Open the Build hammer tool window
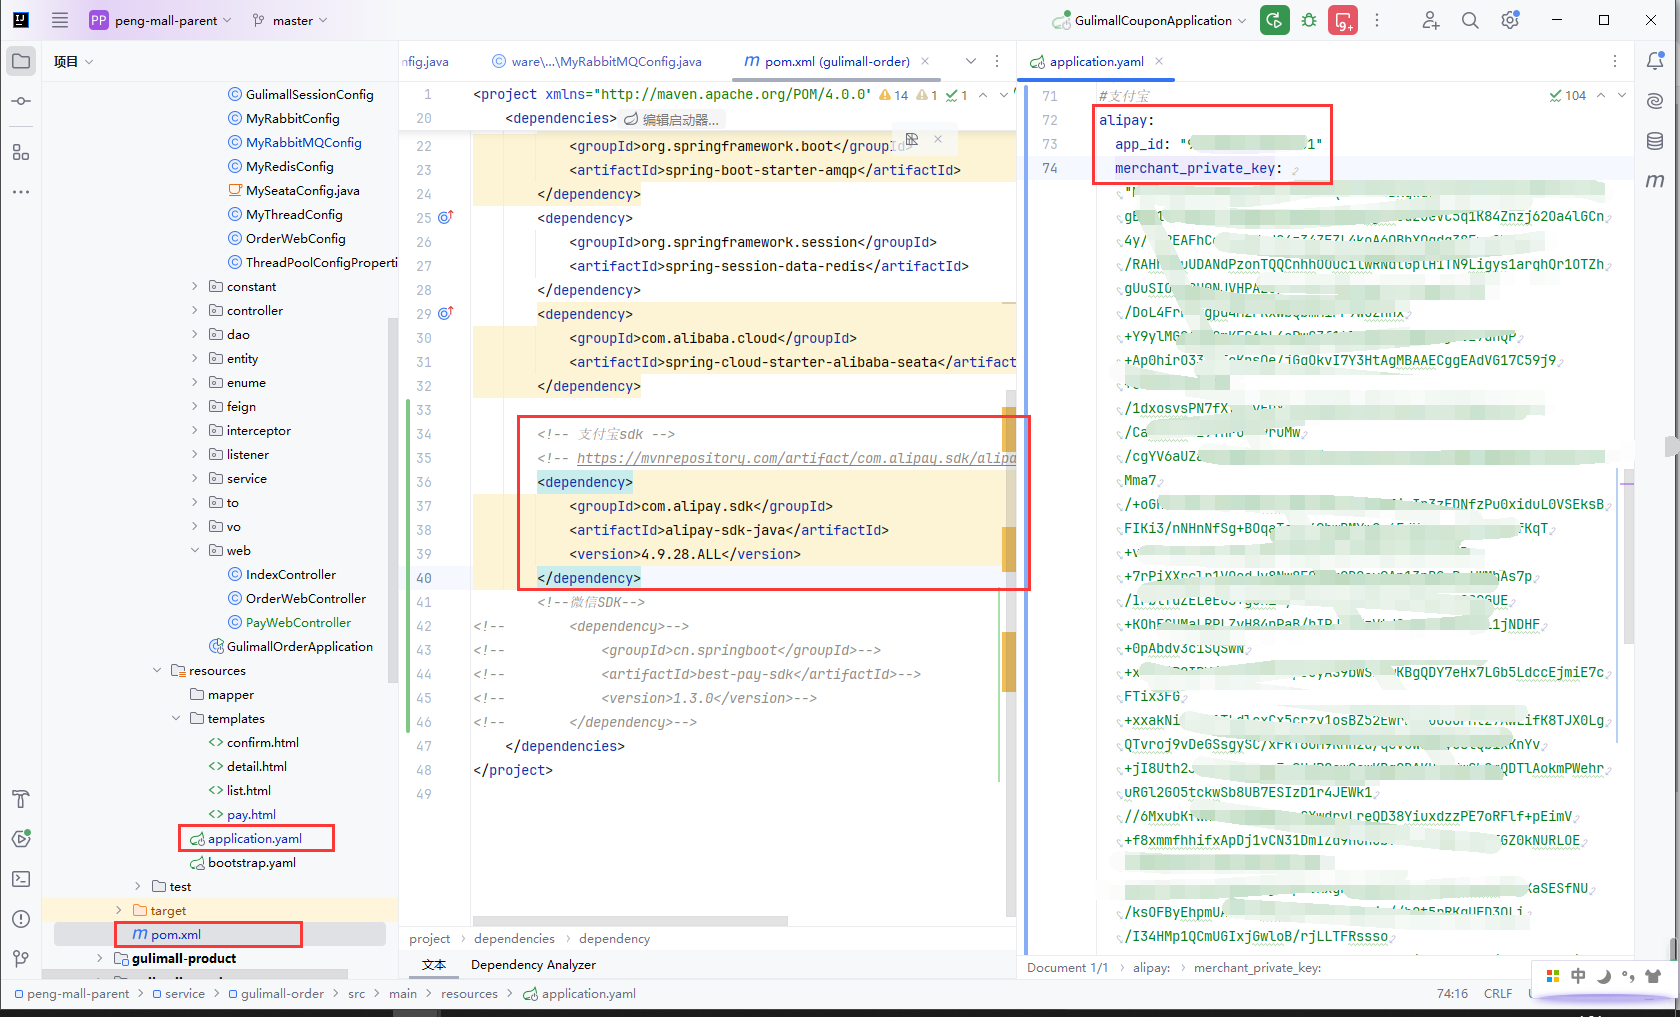Viewport: 1680px width, 1017px height. 21,799
